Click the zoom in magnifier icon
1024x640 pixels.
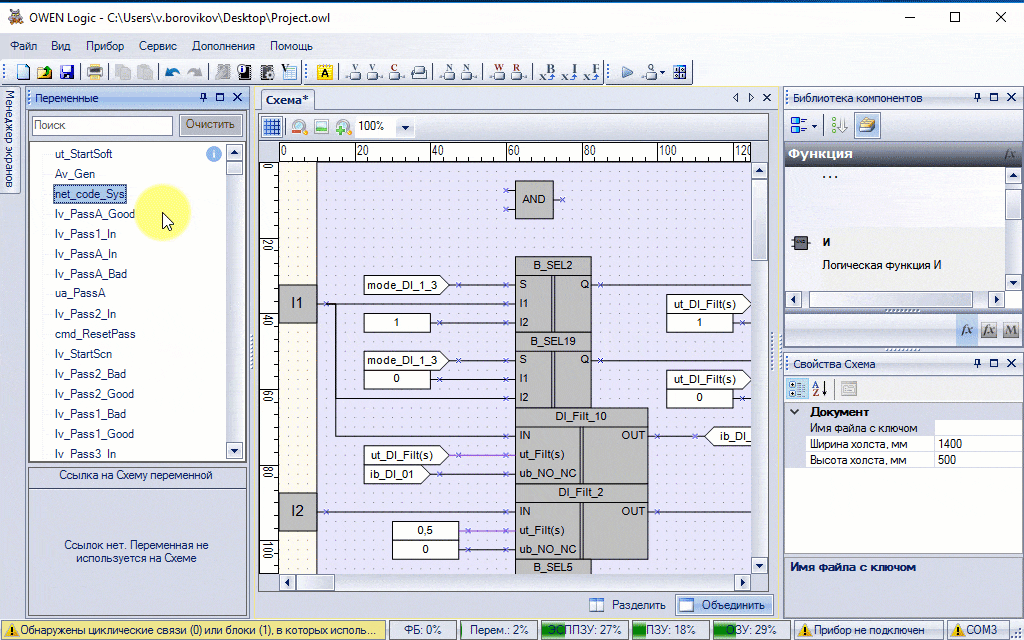tap(343, 127)
